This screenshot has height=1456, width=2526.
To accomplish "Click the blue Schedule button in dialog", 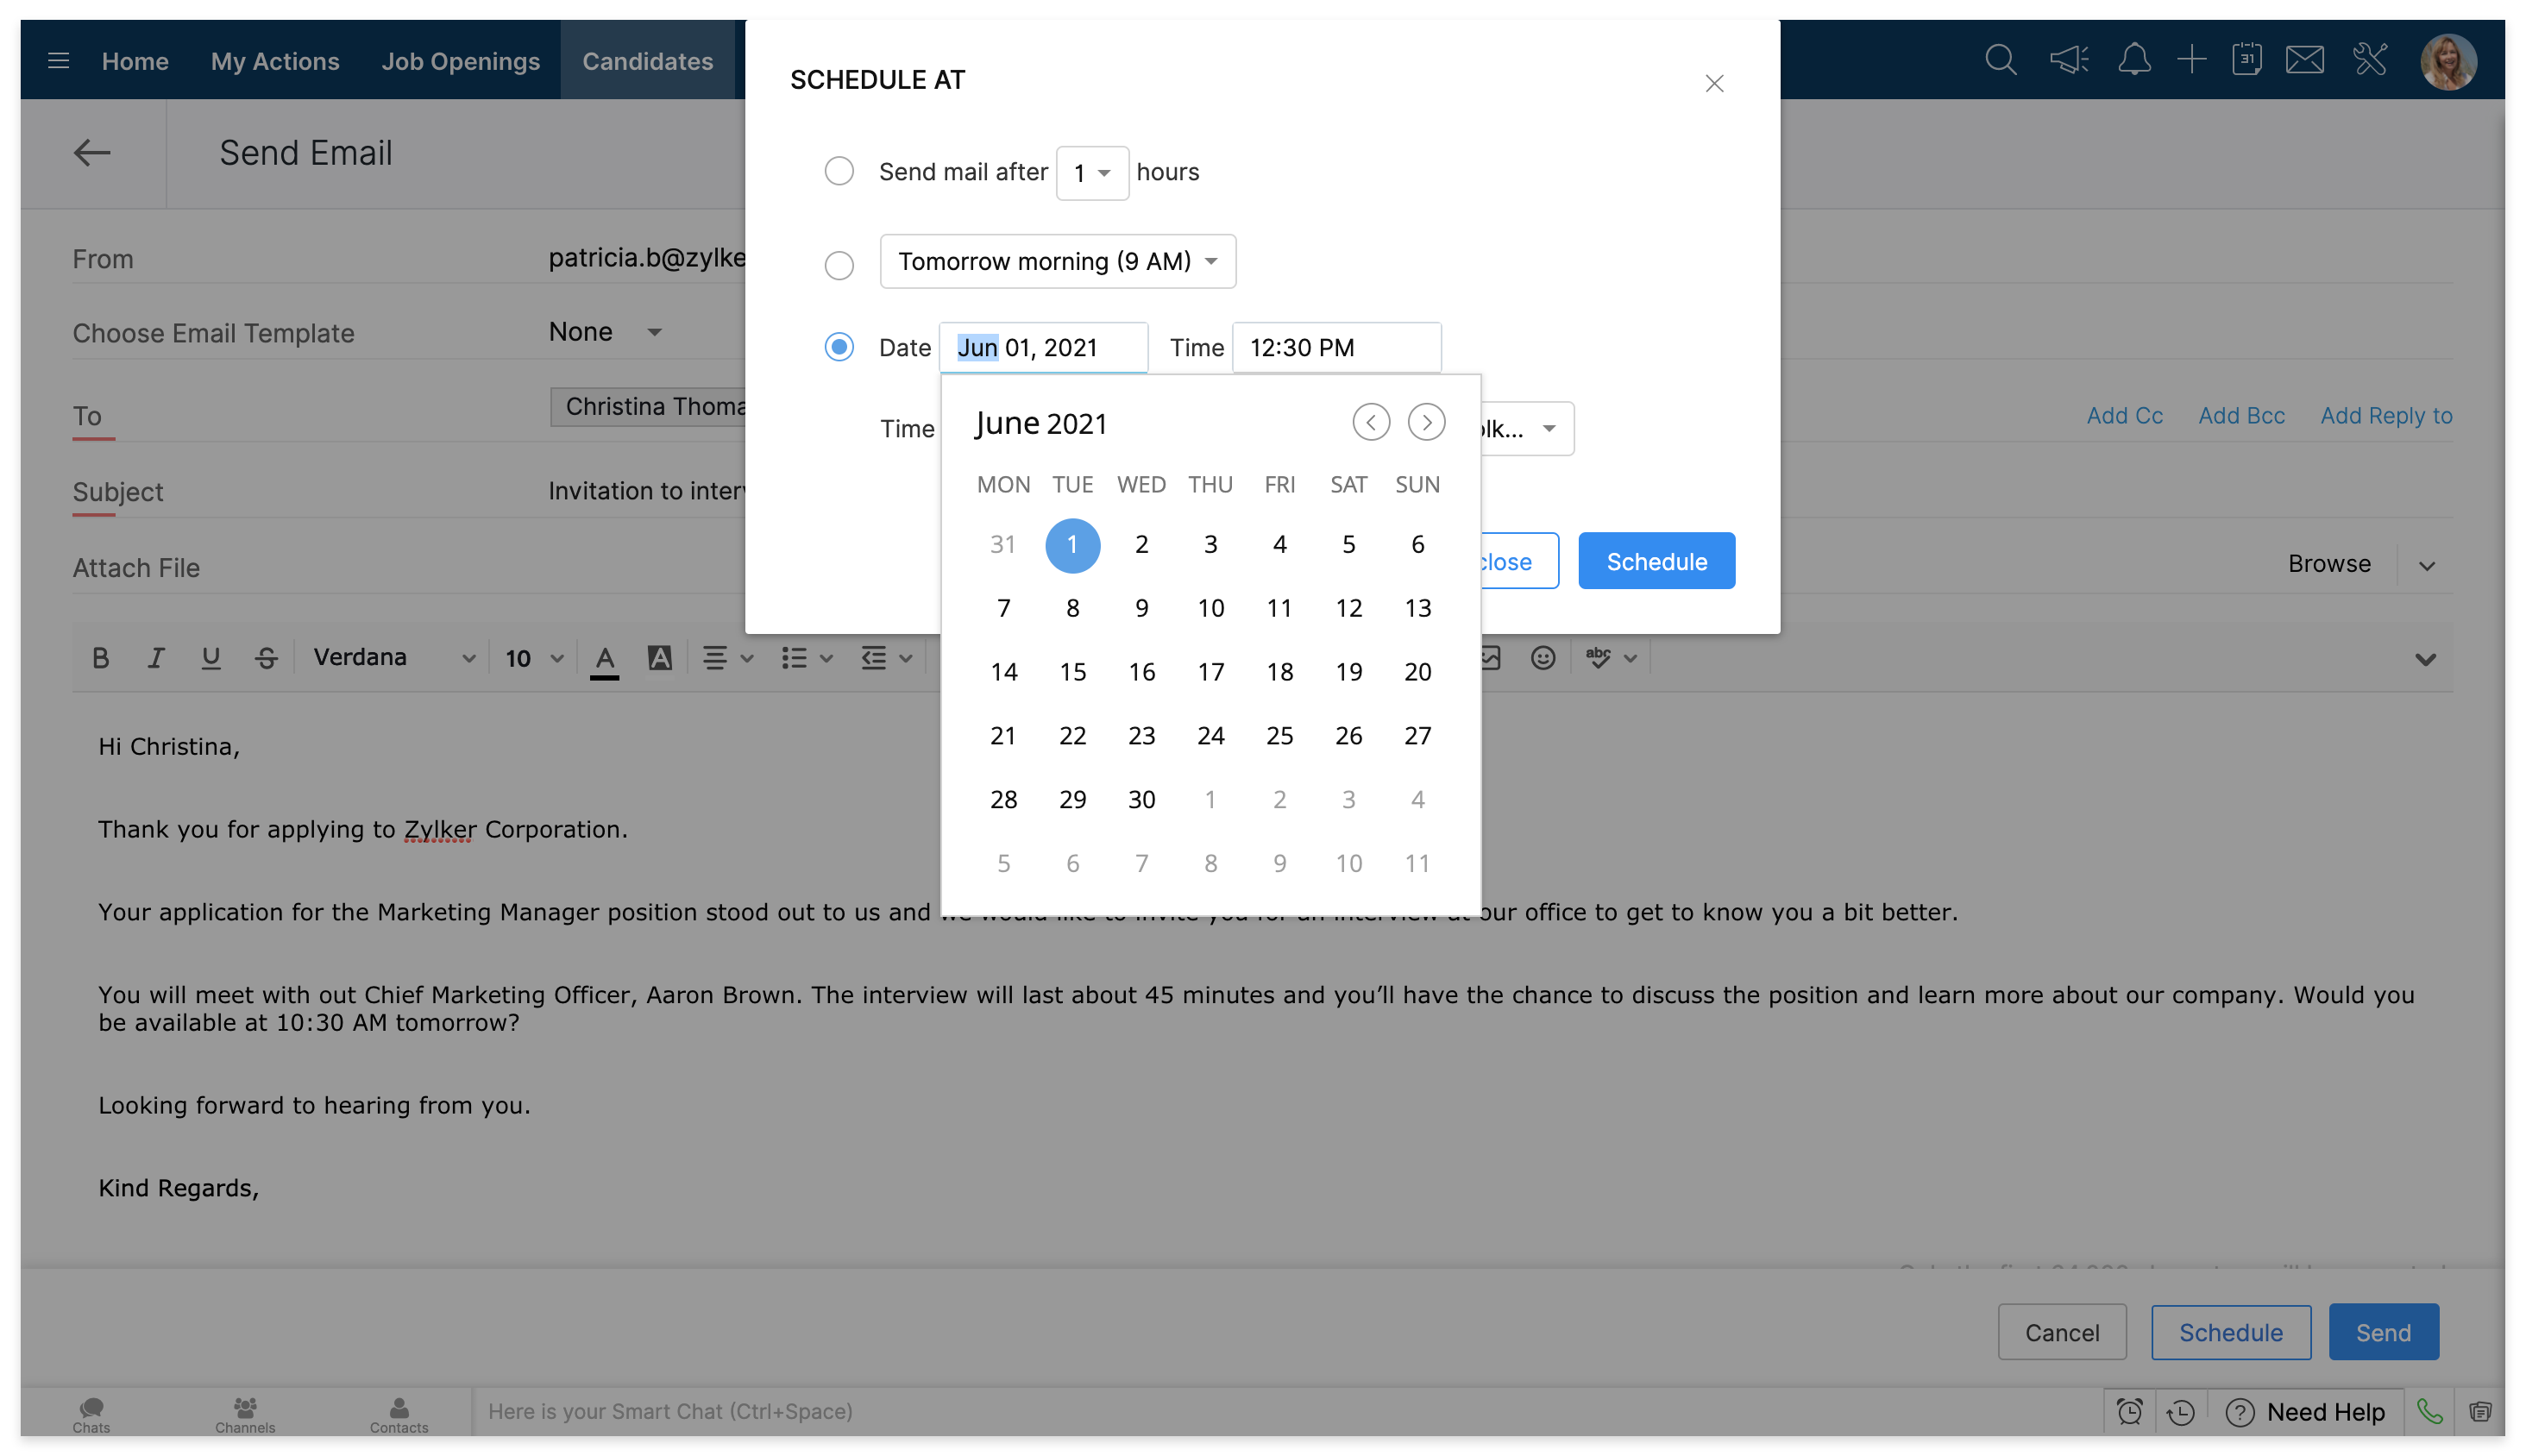I will click(1656, 561).
